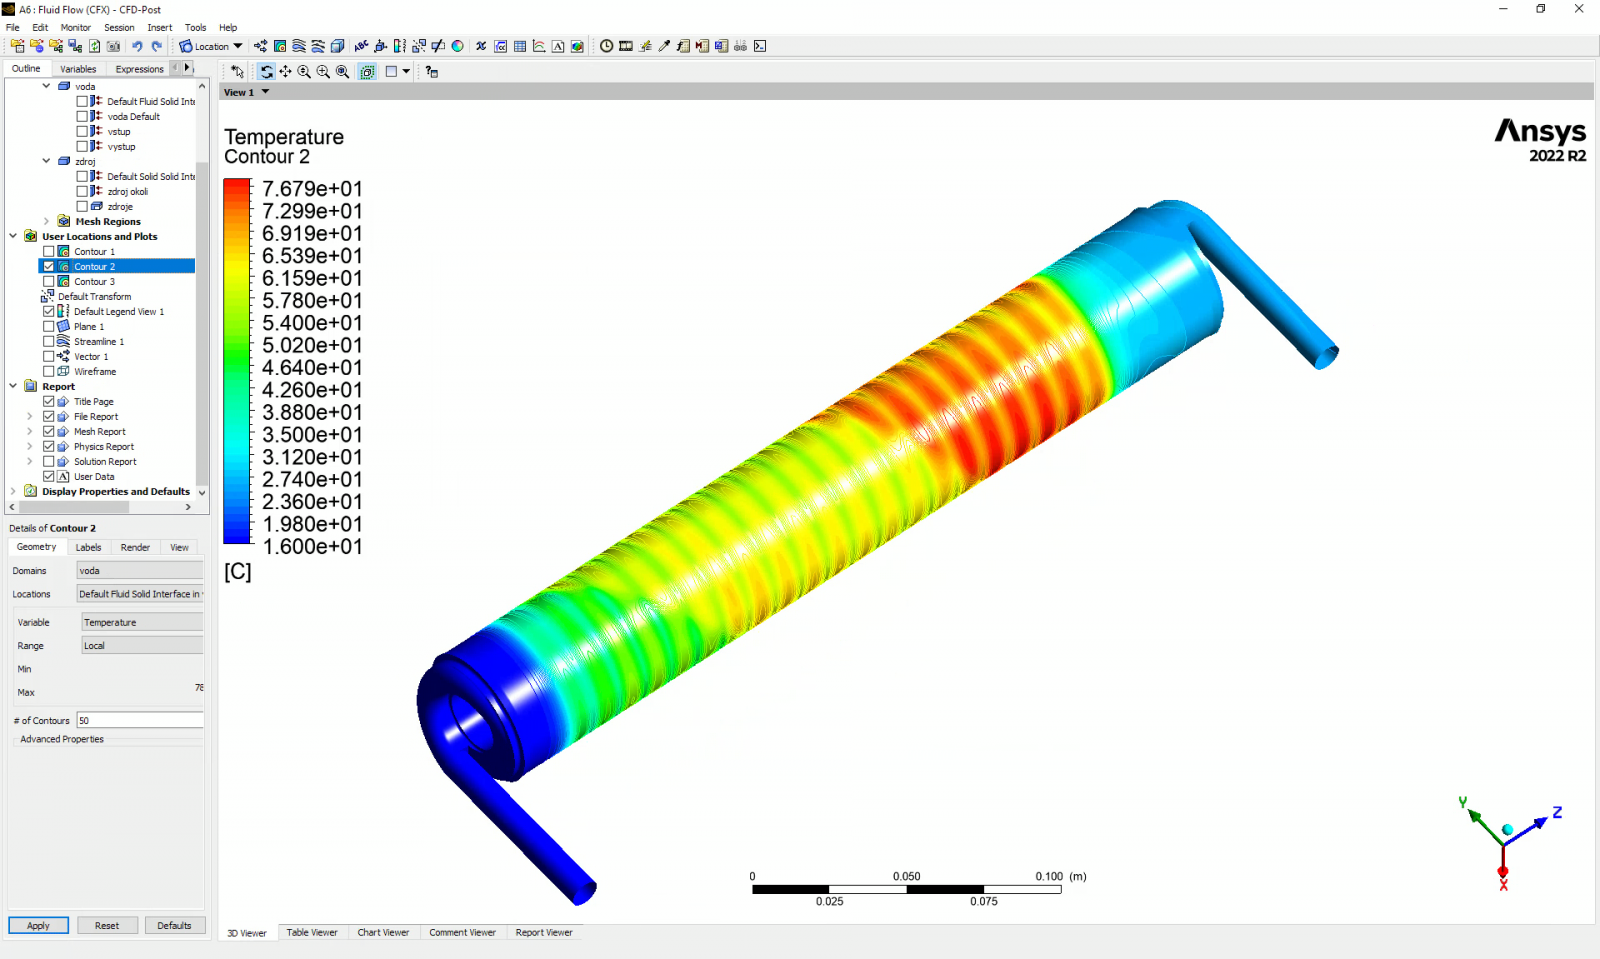Open the Timestep Selector clock icon
The height and width of the screenshot is (959, 1600).
606,46
